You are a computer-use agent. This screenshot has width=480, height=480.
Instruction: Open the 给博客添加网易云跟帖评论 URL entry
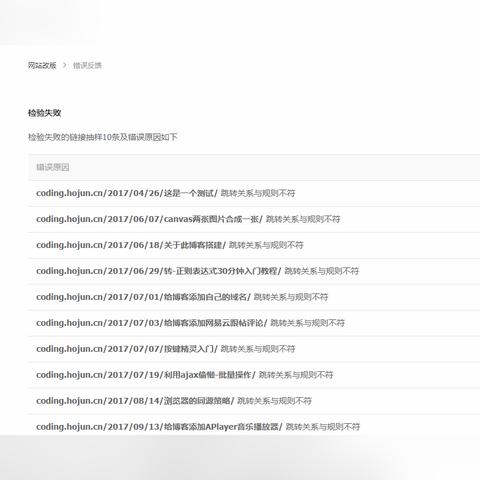click(x=152, y=323)
